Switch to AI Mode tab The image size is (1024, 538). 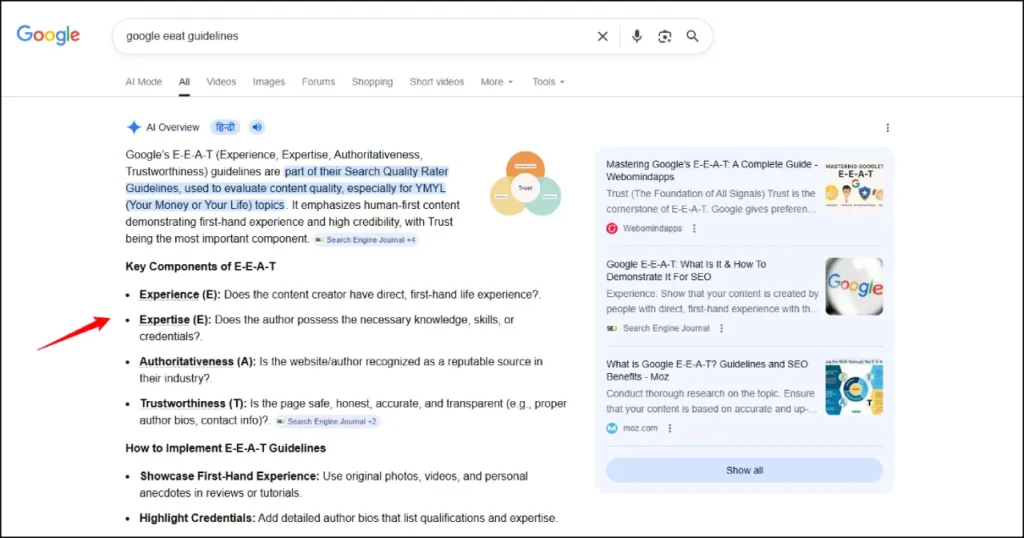coord(144,82)
